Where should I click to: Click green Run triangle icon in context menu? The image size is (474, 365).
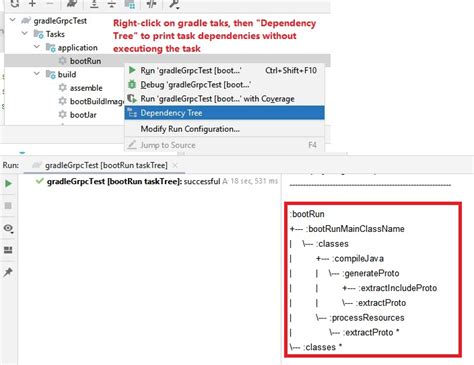pyautogui.click(x=132, y=70)
